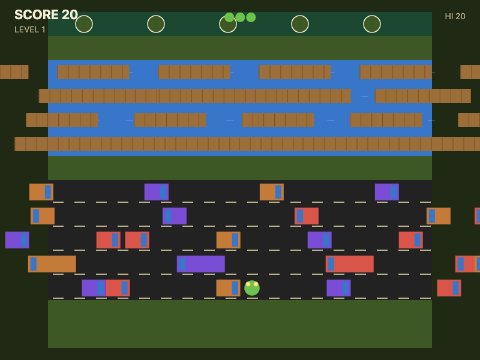The height and width of the screenshot is (360, 480).
Task: Click the HI 20 high score text
Action: point(455,16)
